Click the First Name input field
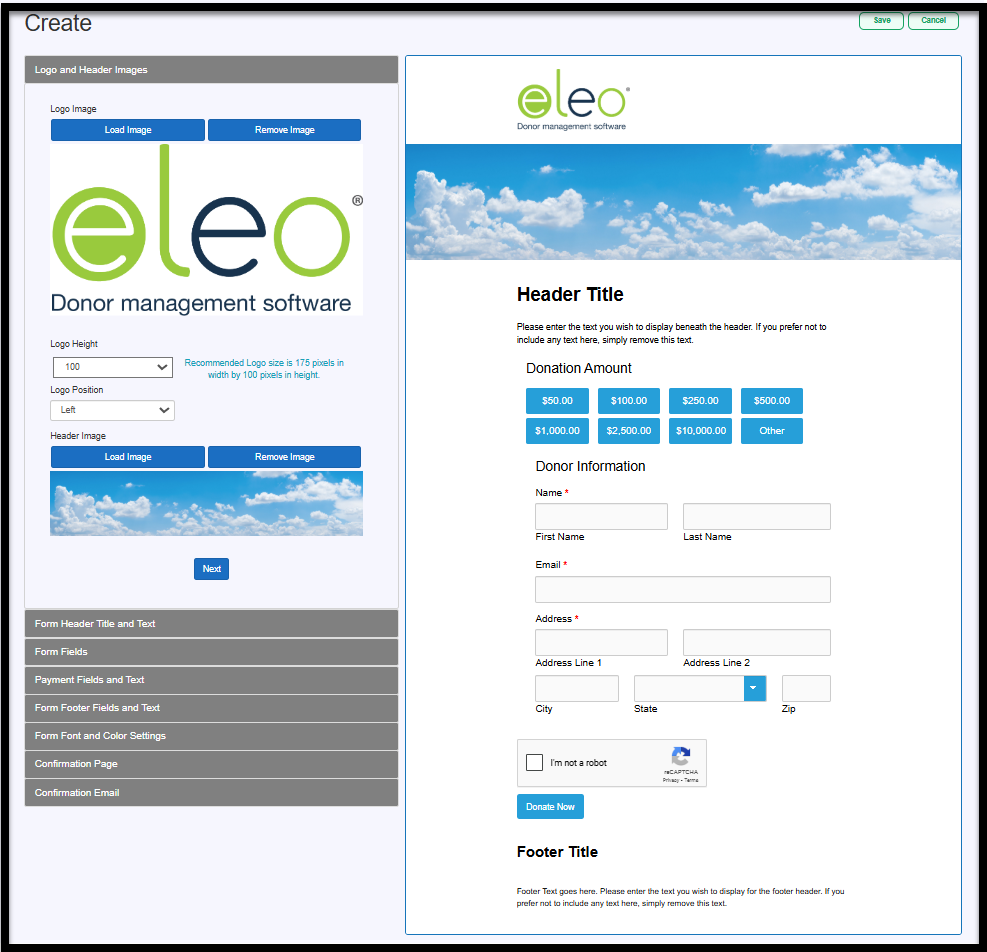987x952 pixels. coord(601,516)
